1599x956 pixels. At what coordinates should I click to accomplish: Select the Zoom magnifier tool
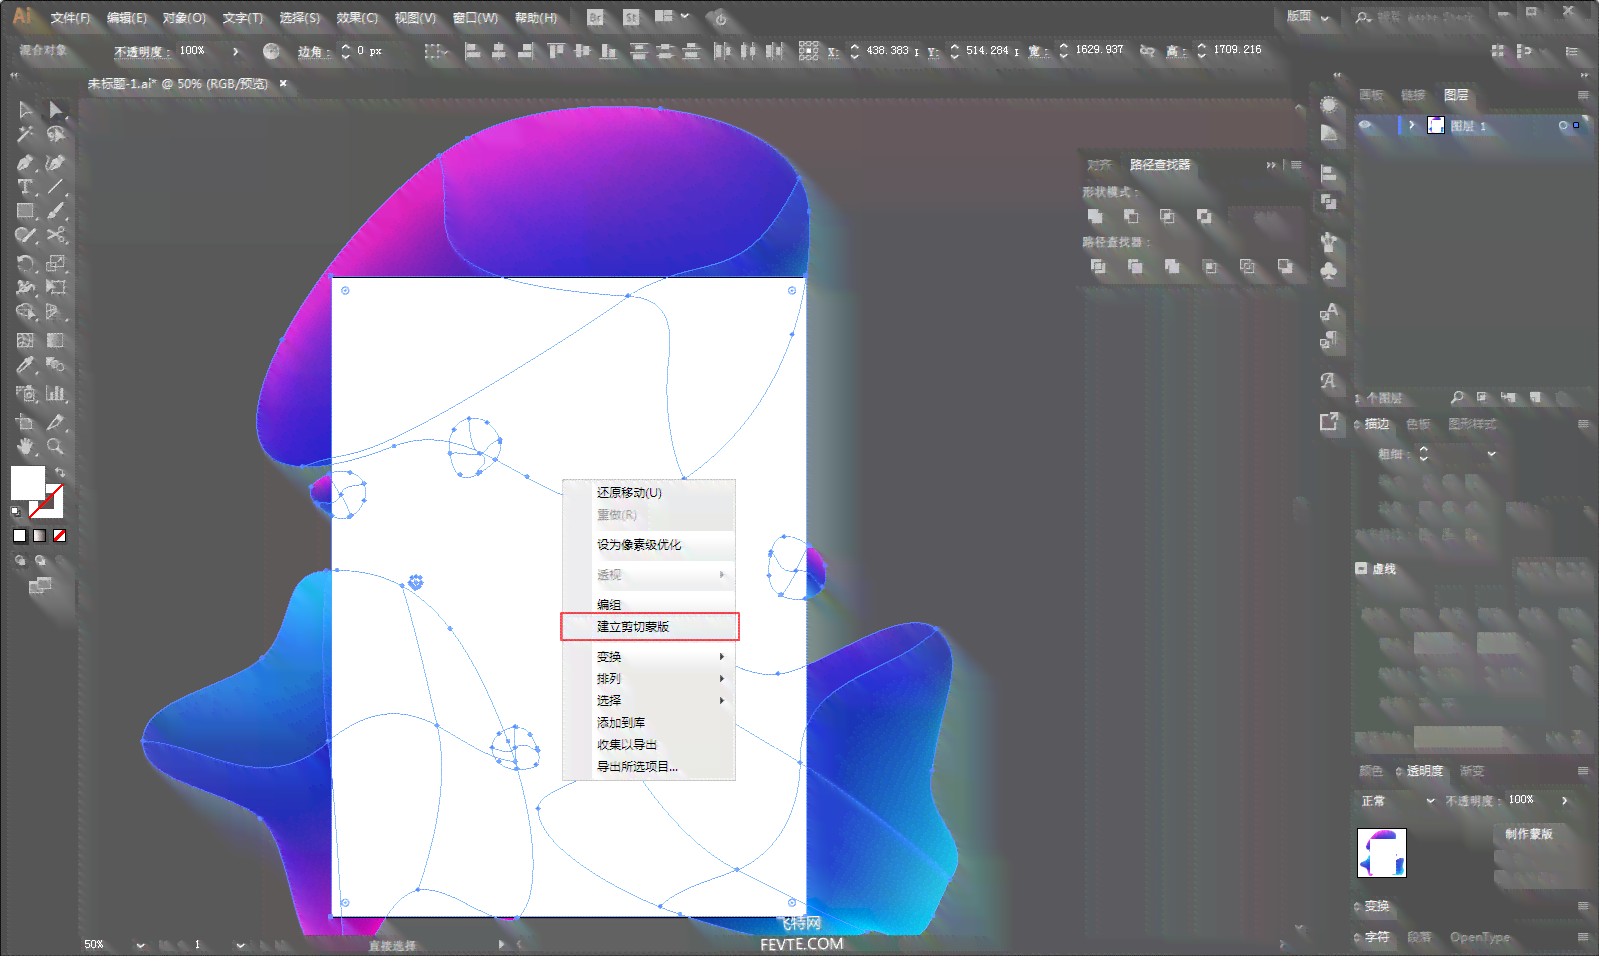56,447
